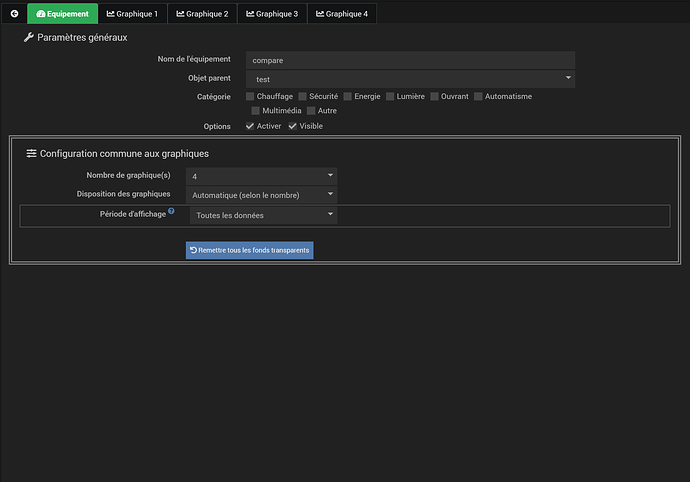This screenshot has height=482, width=690.
Task: Open the Equipement tab
Action: [x=62, y=14]
